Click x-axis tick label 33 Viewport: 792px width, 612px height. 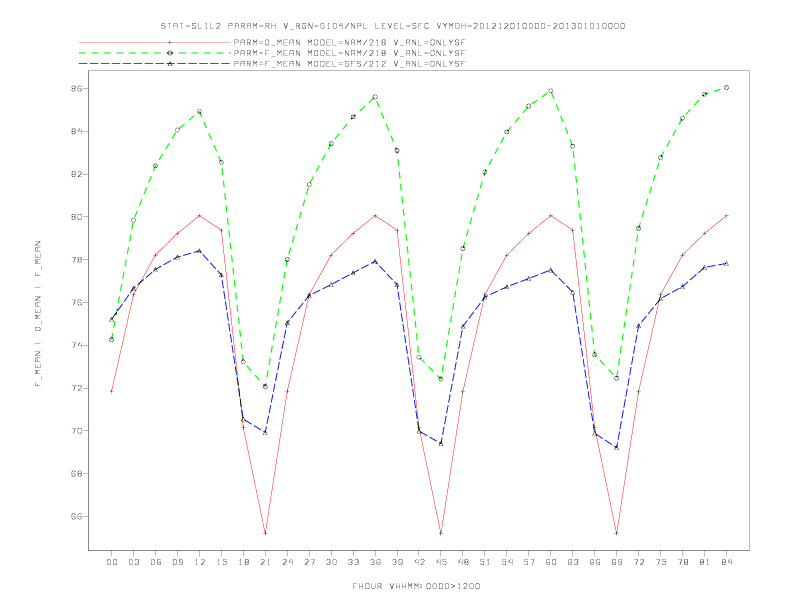(354, 562)
